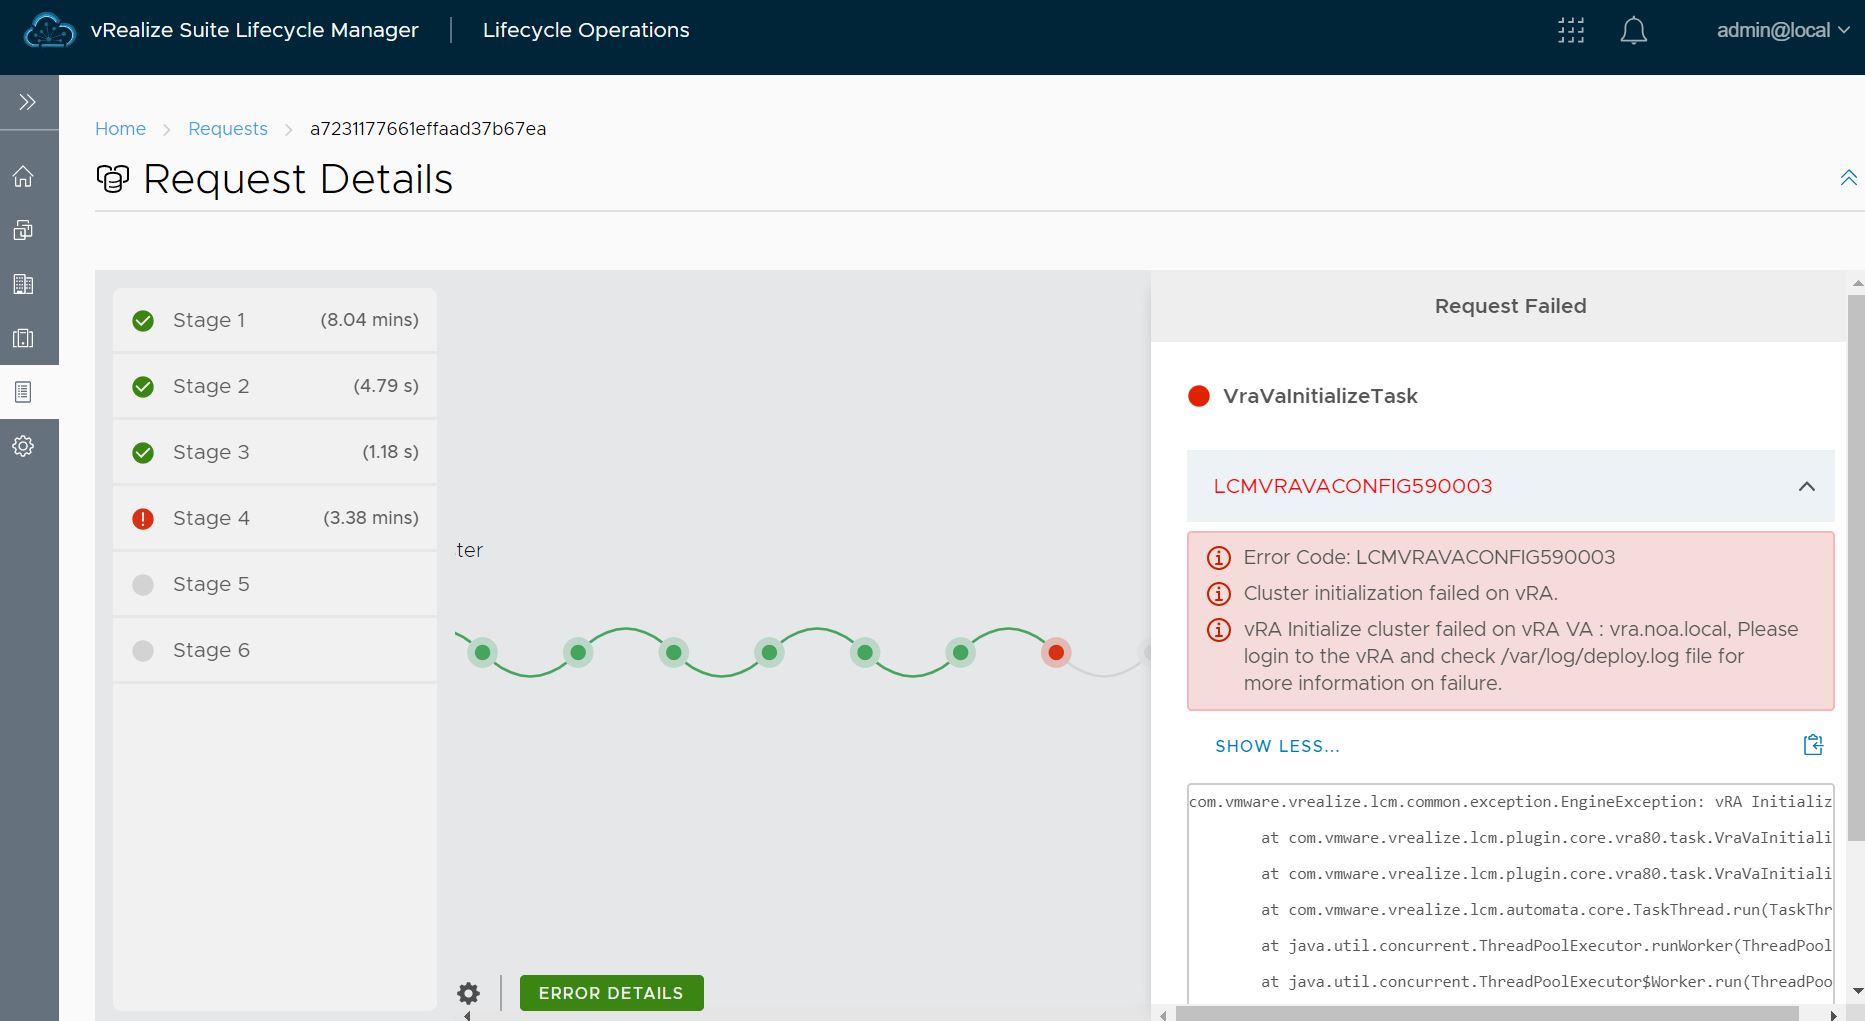Click the Requests breadcrumb link
The image size is (1865, 1021).
click(x=228, y=129)
